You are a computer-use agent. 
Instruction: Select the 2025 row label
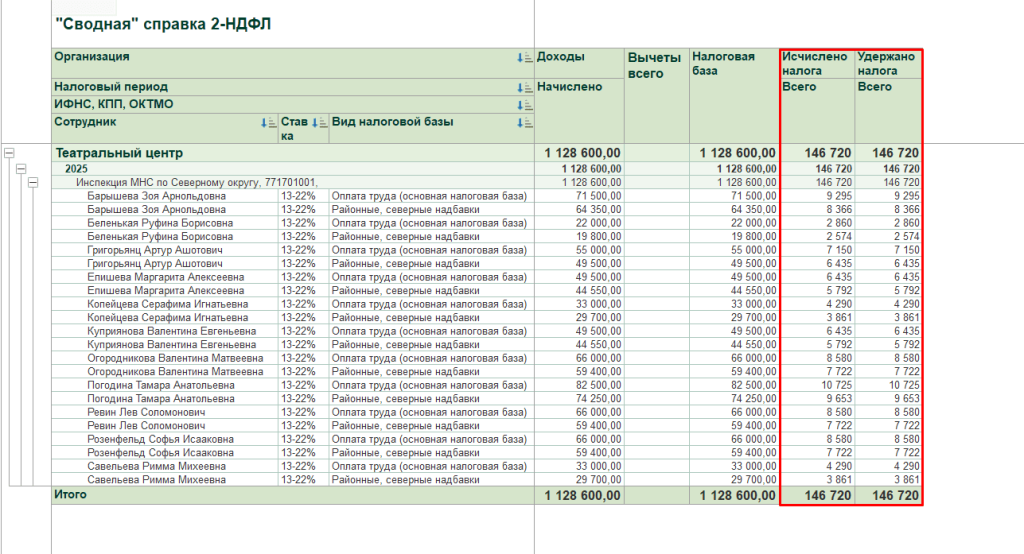tap(76, 169)
